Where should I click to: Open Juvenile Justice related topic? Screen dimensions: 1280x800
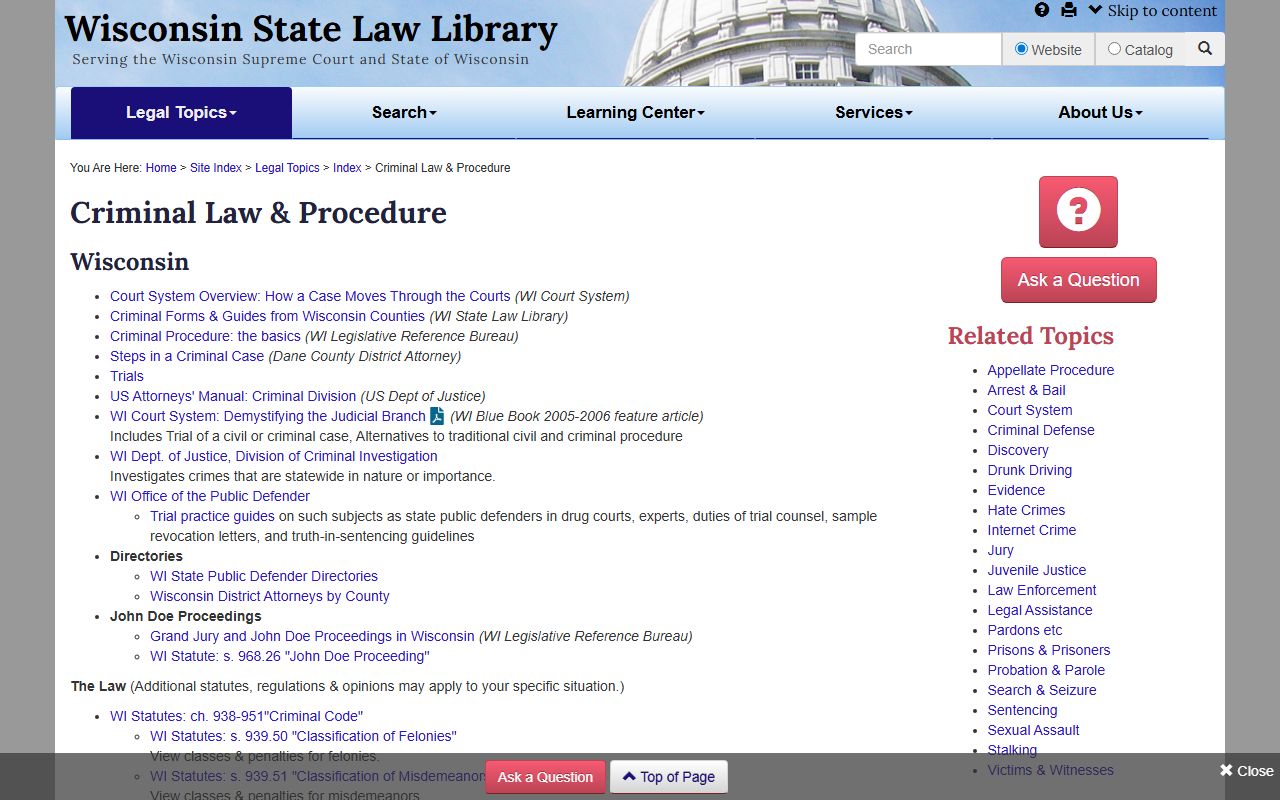(x=1037, y=570)
